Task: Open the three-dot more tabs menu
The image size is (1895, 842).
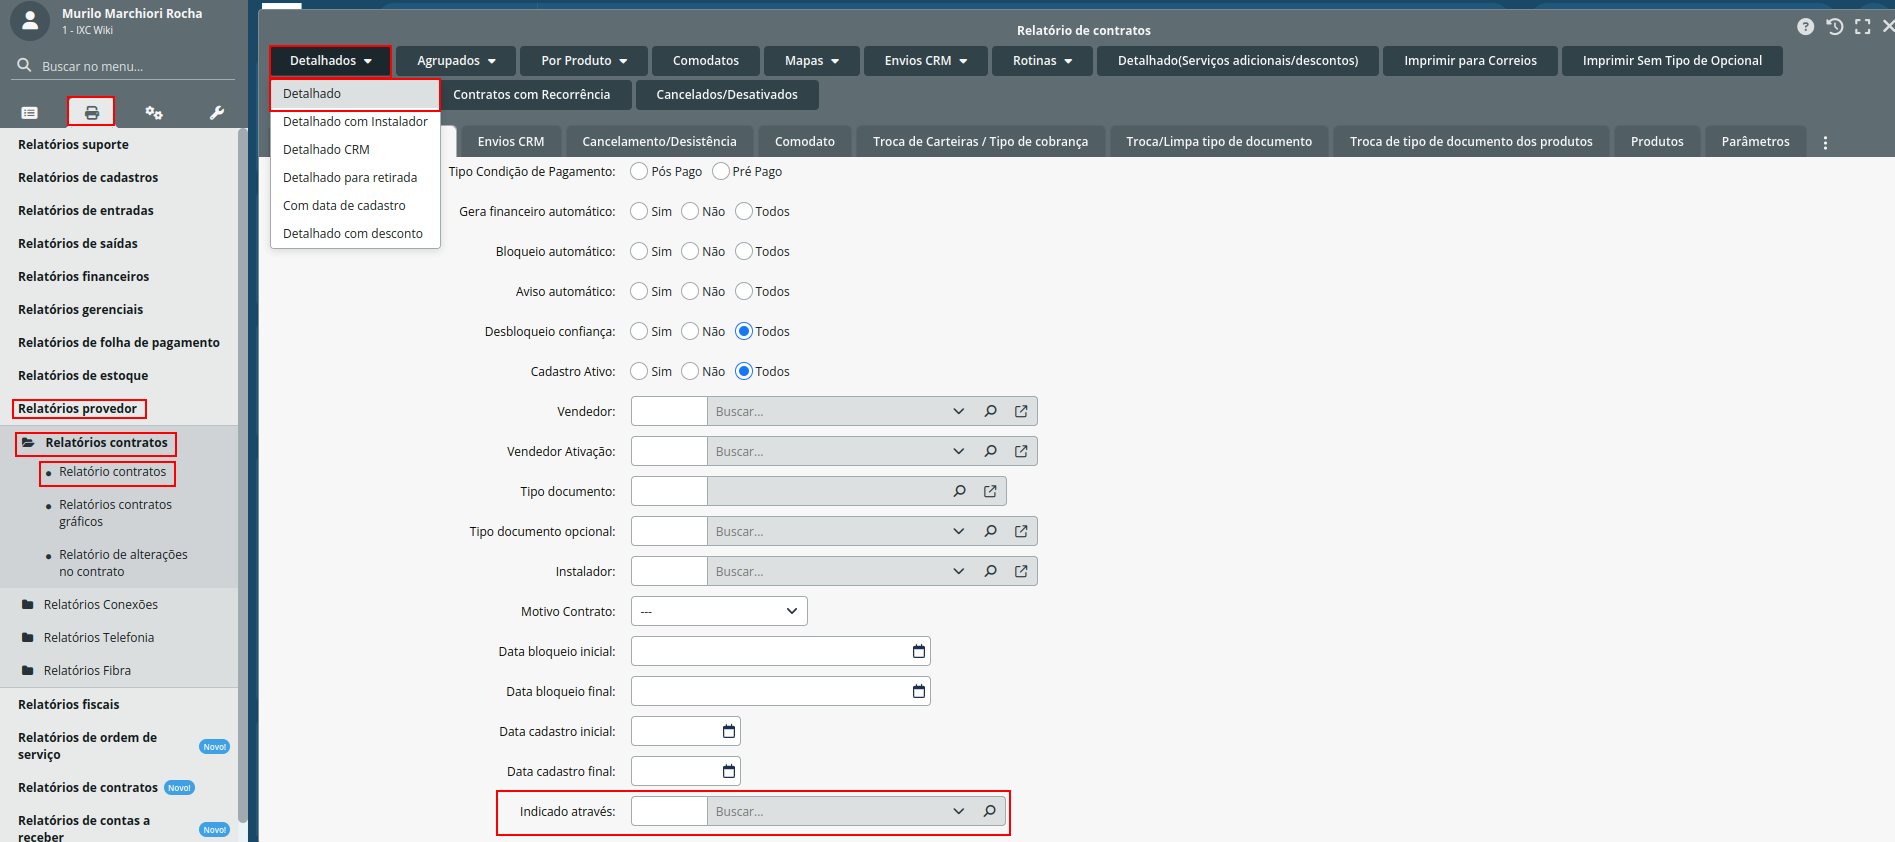Action: pyautogui.click(x=1825, y=142)
